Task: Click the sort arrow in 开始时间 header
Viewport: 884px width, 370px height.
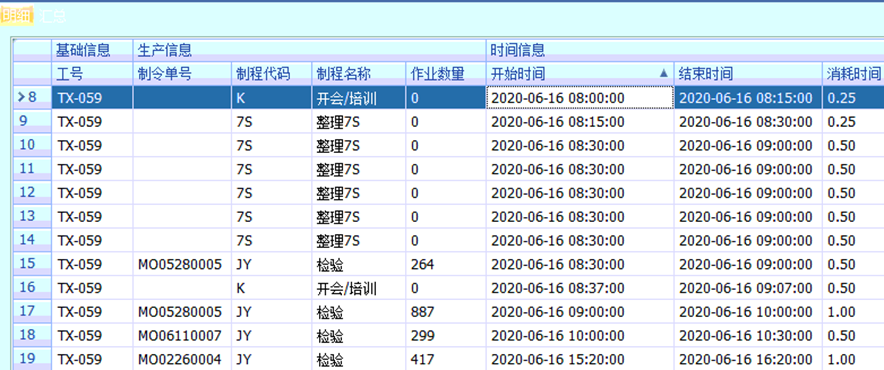Action: [x=664, y=73]
